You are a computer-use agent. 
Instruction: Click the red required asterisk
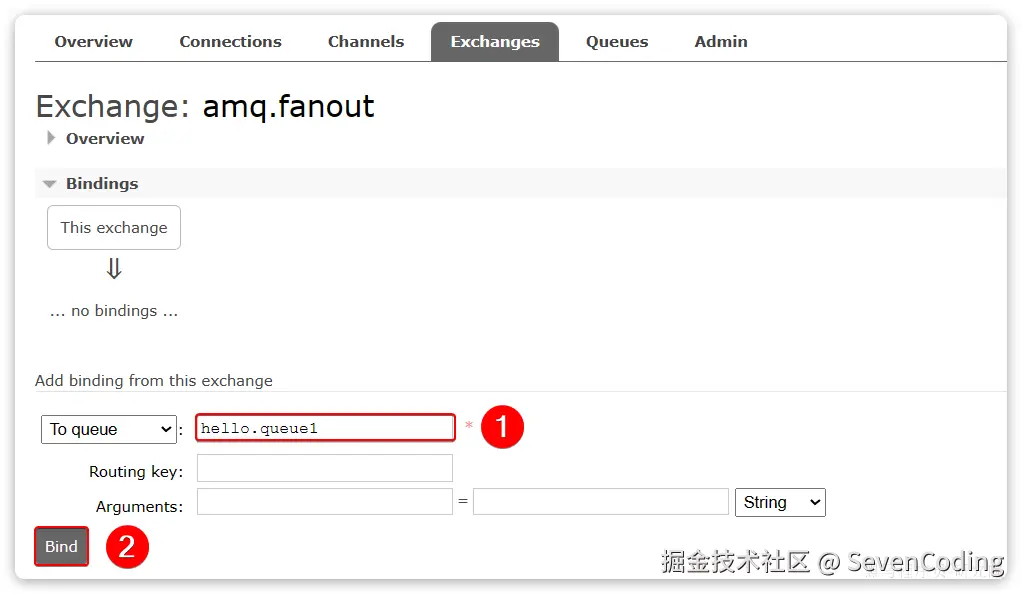coord(468,427)
